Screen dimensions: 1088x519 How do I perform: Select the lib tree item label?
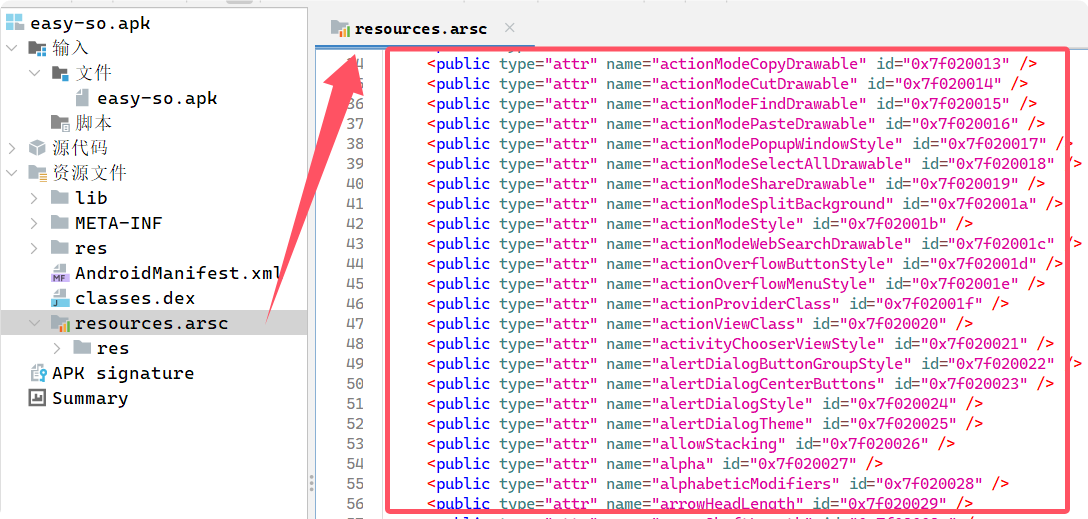pos(92,198)
